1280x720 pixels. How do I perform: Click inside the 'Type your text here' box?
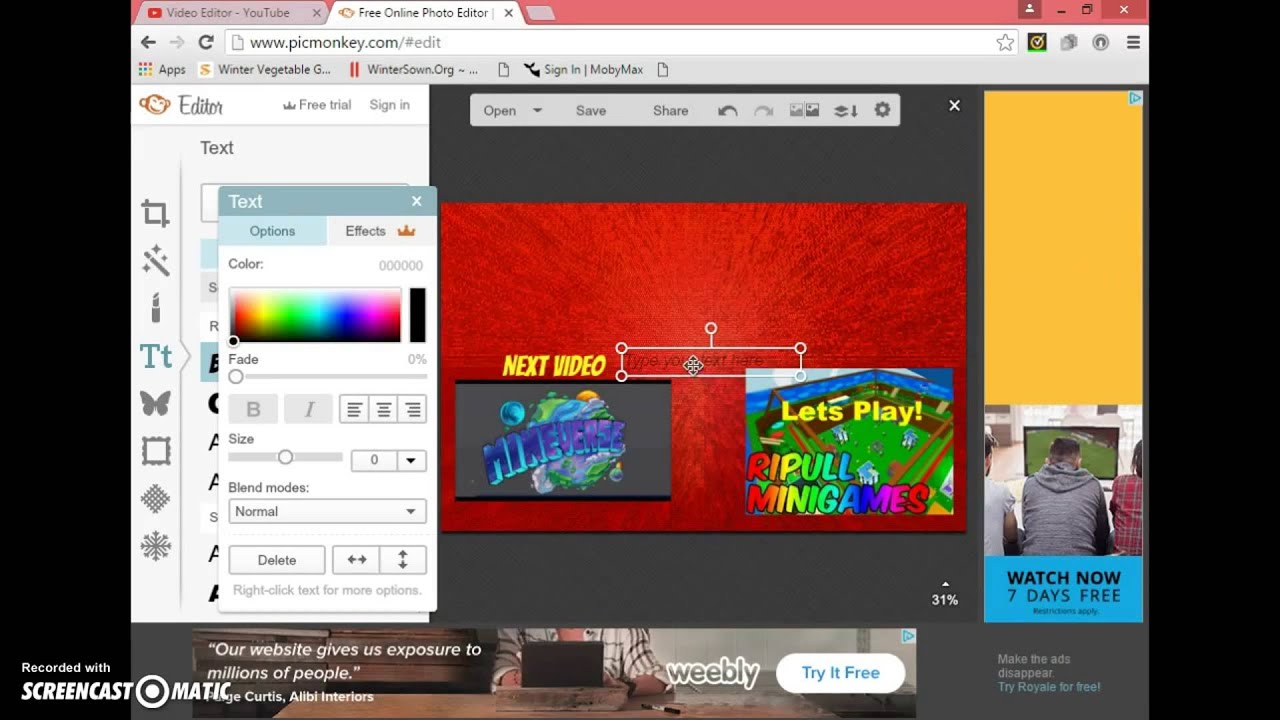pos(711,362)
